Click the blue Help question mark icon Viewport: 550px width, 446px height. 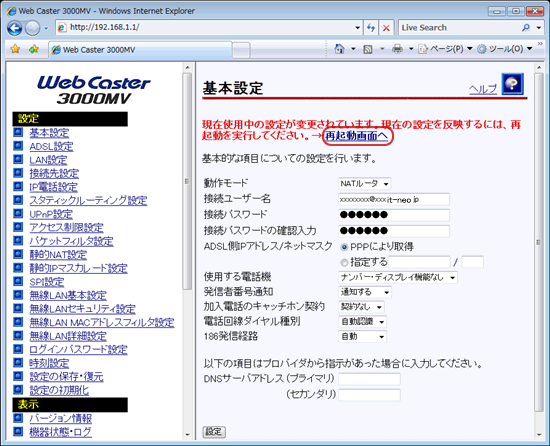click(x=512, y=84)
